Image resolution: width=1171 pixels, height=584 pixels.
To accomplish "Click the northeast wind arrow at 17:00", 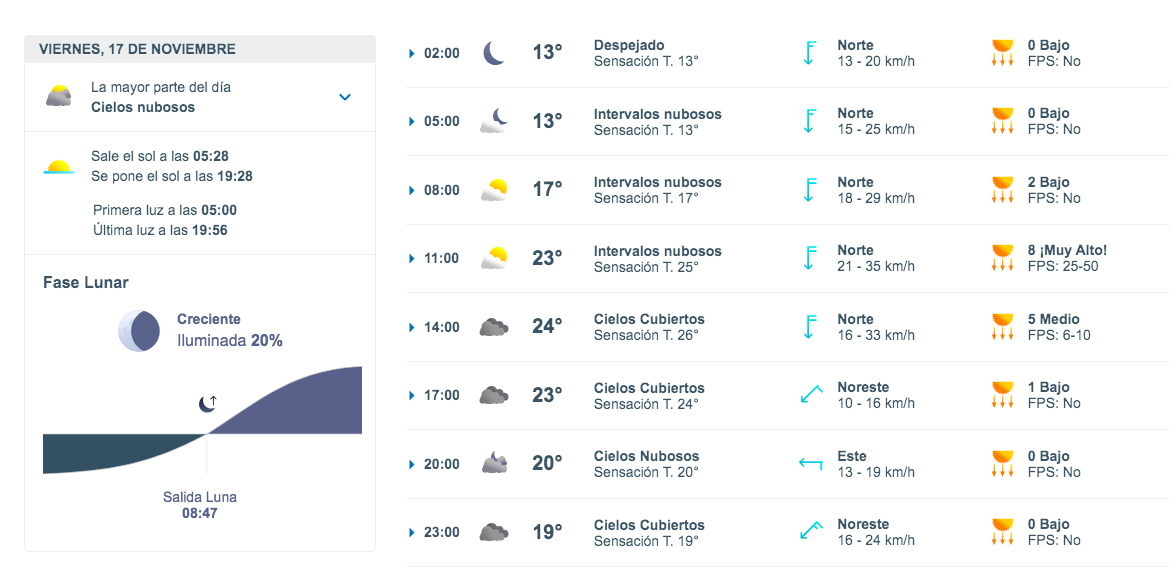I will [810, 395].
